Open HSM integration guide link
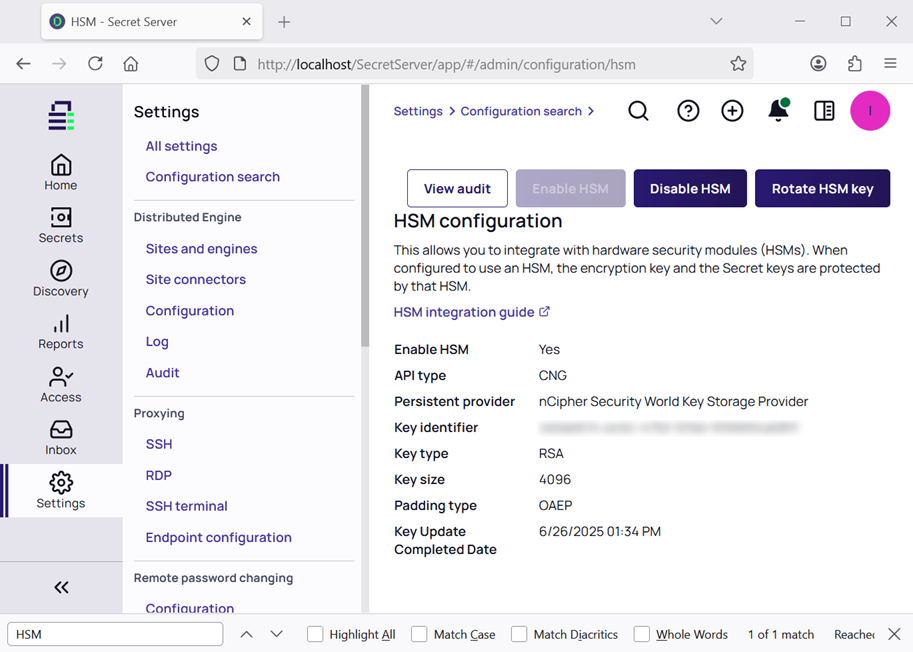The image size is (913, 652). coord(472,312)
